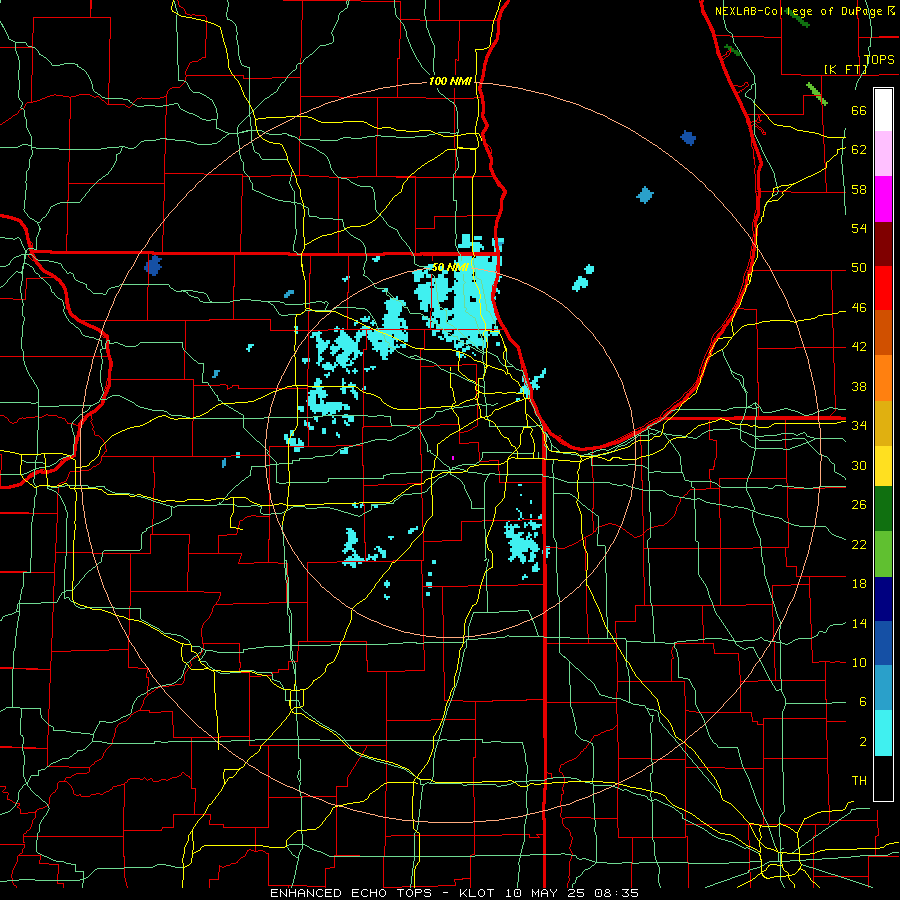The height and width of the screenshot is (900, 900).
Task: Click the white swatch in the tops legend
Action: 883,110
